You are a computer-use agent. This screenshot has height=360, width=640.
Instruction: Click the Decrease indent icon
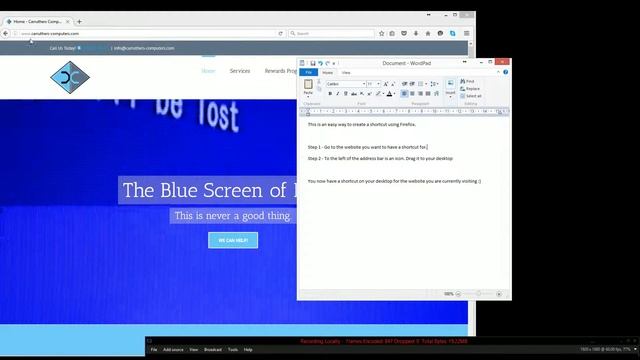coord(404,84)
